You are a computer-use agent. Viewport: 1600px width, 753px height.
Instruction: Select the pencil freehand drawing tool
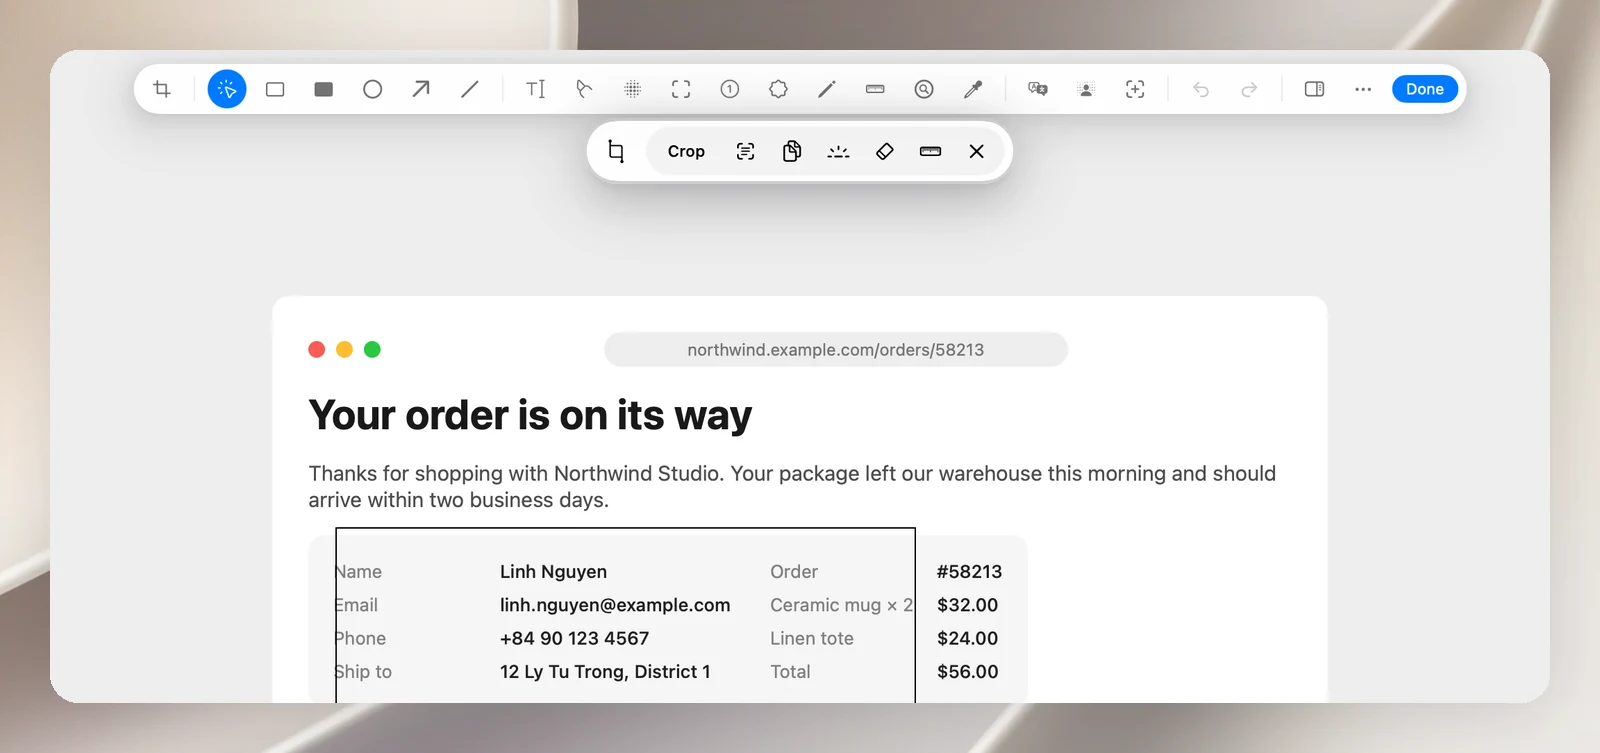827,89
